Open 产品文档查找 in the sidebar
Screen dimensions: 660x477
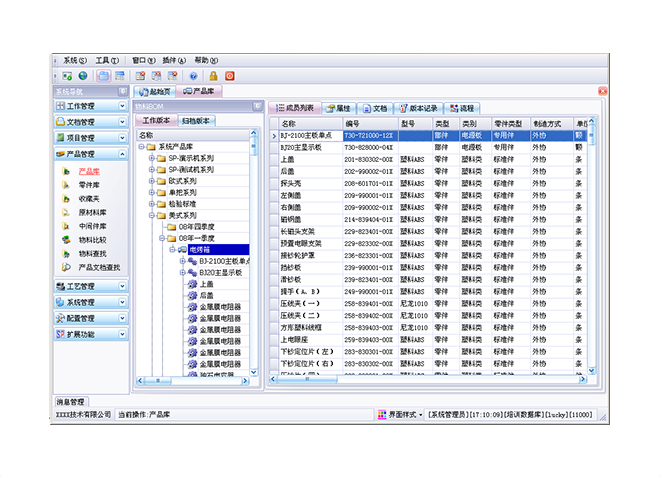tap(99, 267)
